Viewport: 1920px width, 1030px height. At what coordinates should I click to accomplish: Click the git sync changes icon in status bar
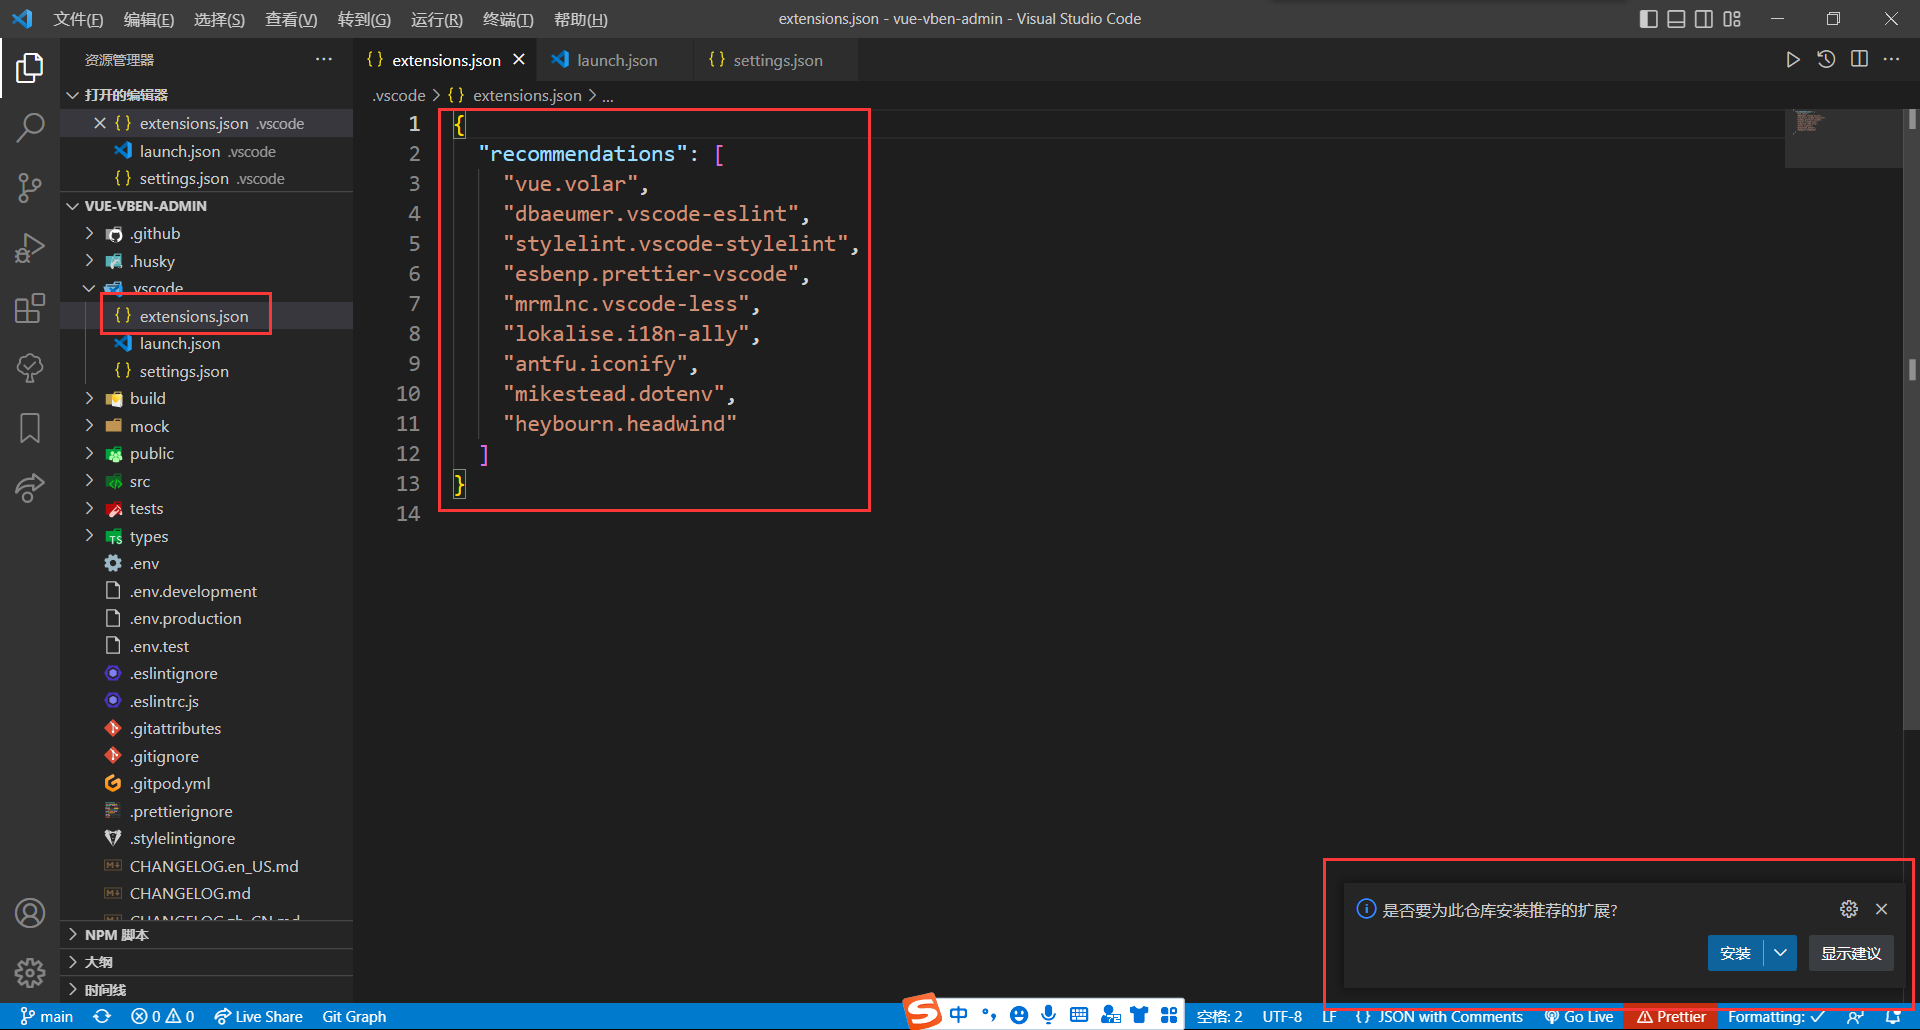coord(102,1016)
